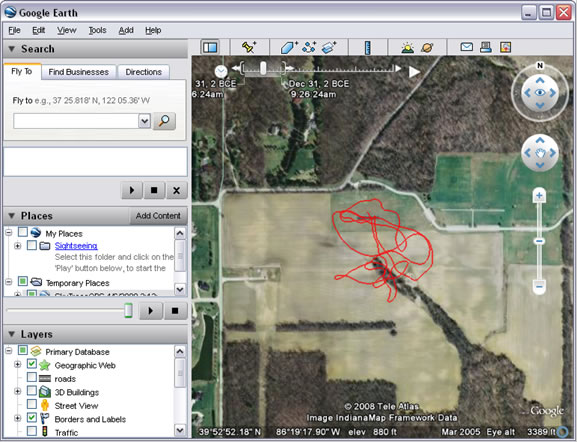
Task: Open the Fly To dropdown history
Action: 144,121
